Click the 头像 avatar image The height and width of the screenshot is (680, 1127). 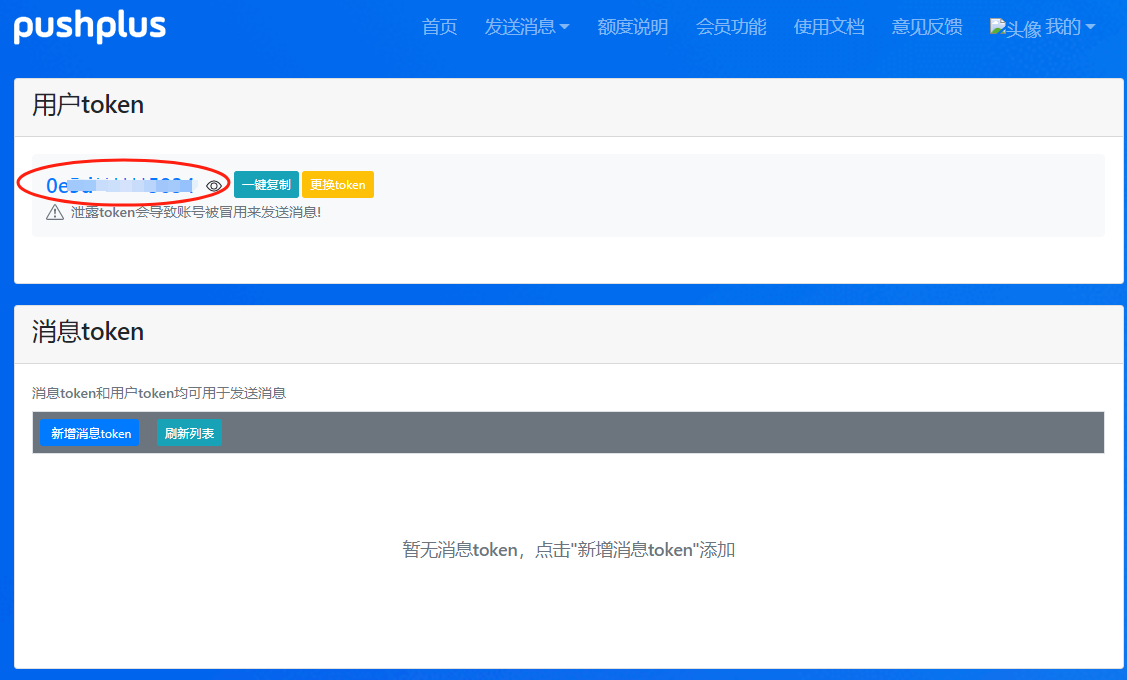[x=1016, y=28]
